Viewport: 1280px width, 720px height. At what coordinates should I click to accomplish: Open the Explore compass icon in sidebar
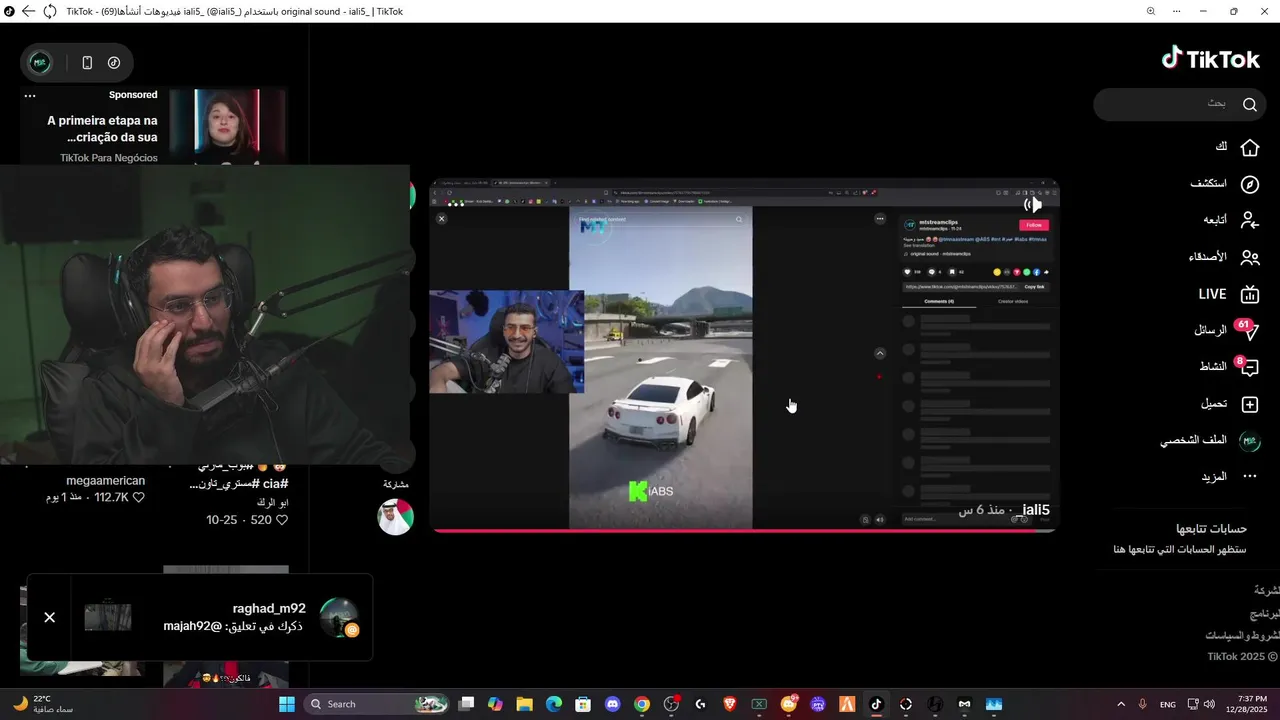click(x=1249, y=184)
